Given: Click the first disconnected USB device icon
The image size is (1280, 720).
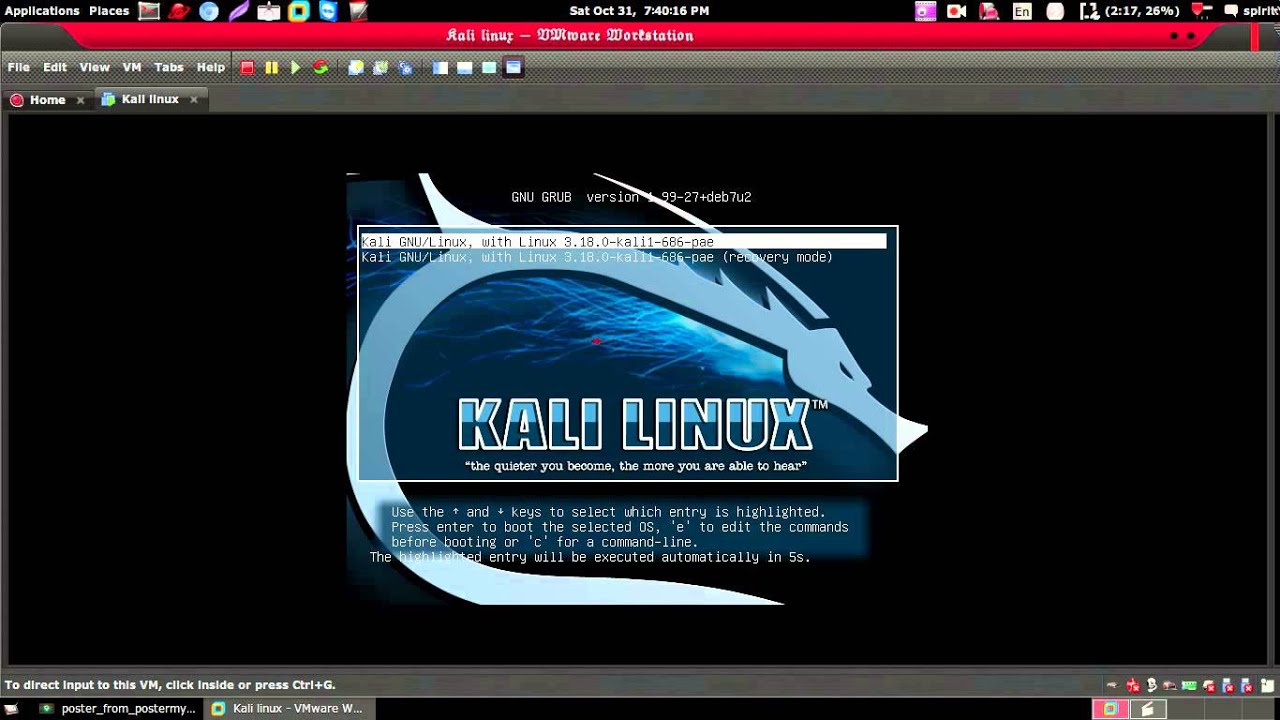Looking at the screenshot, I should point(1226,686).
